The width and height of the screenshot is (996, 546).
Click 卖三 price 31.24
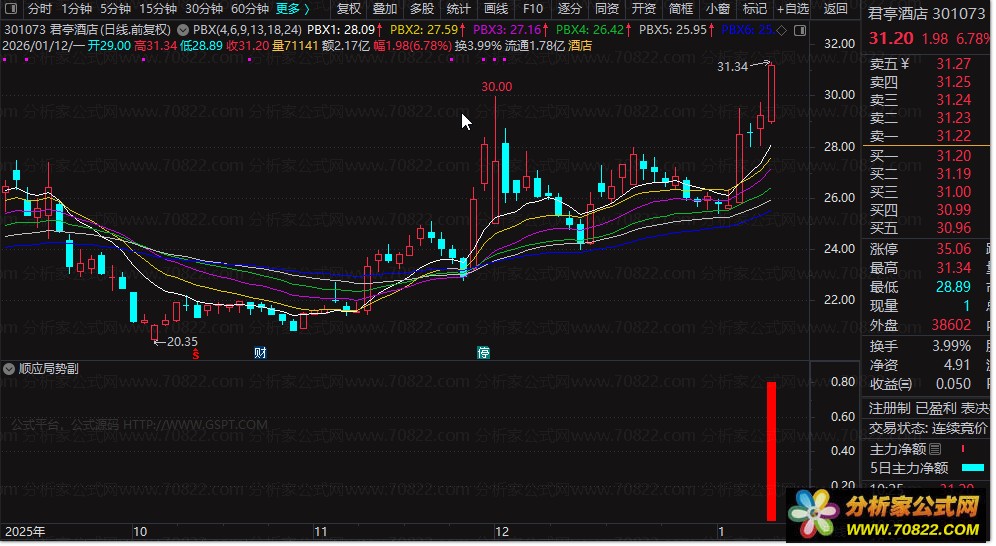point(953,100)
